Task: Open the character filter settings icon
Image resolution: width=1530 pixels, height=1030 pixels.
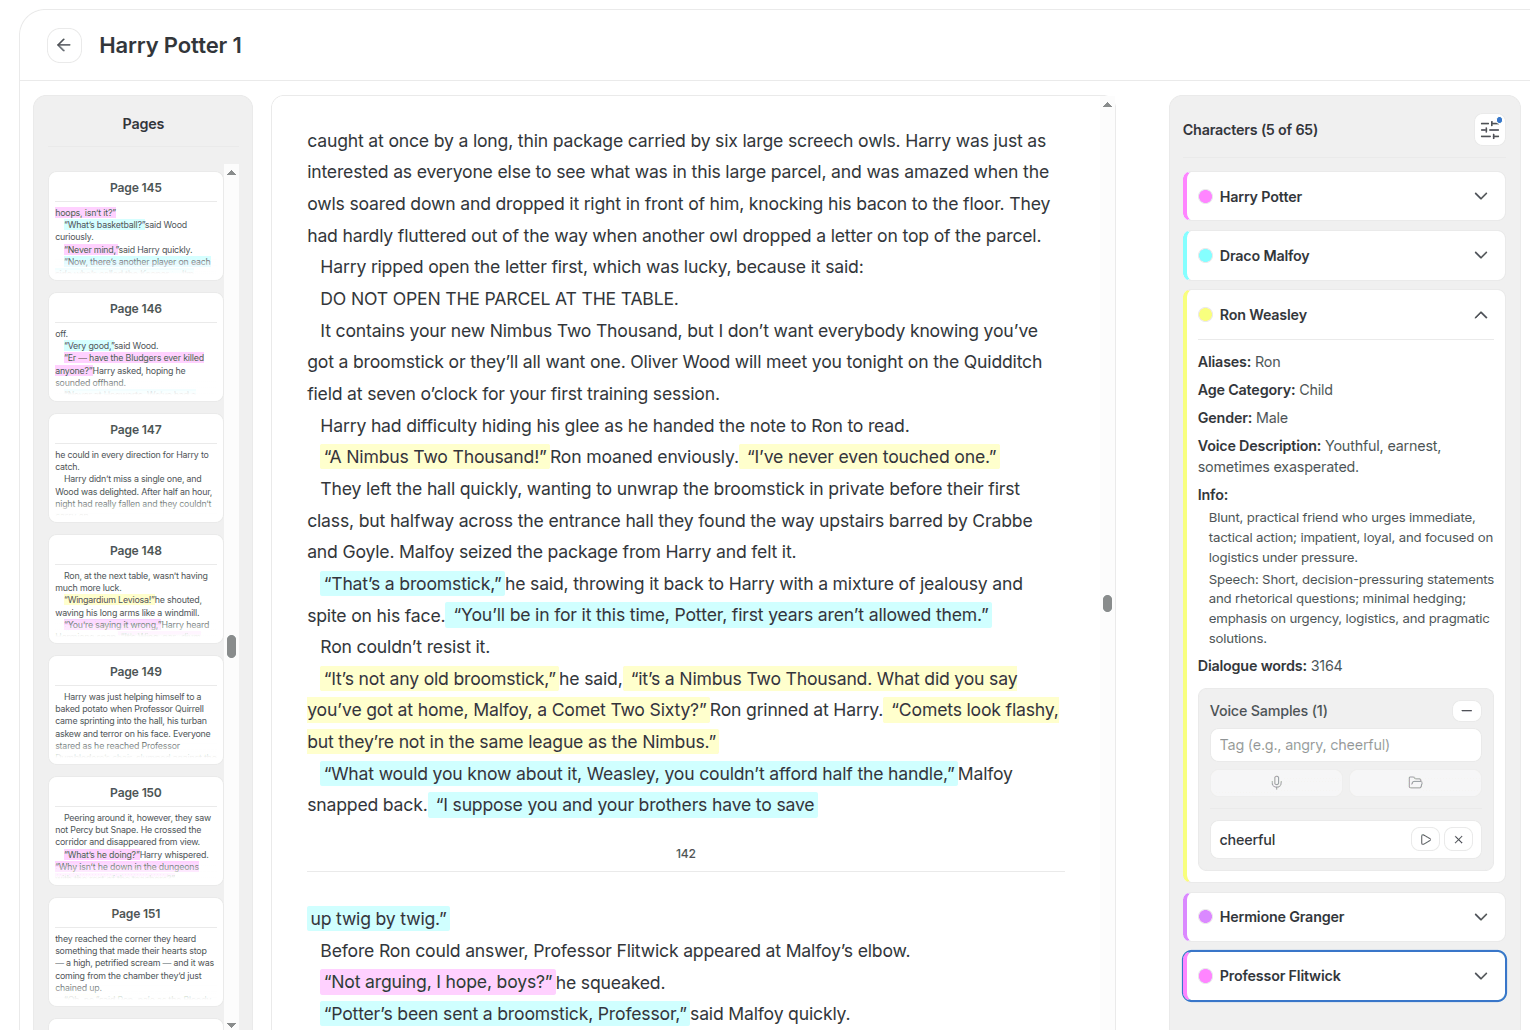Action: coord(1489,129)
